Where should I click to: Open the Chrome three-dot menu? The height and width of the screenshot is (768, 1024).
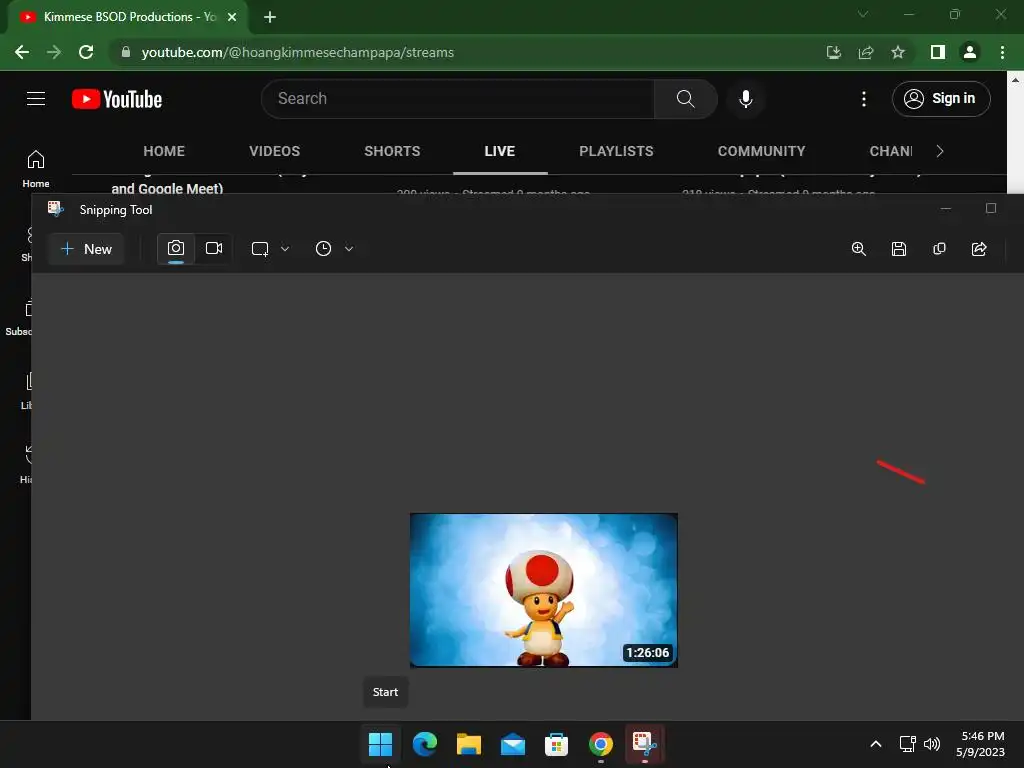pyautogui.click(x=1002, y=52)
